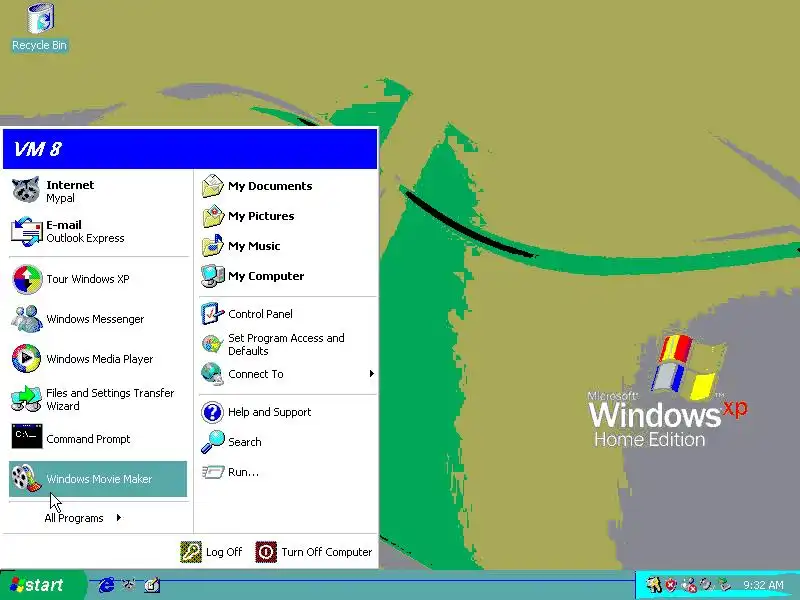Viewport: 800px width, 600px height.
Task: Click Recycle Bin label text
Action: click(x=39, y=45)
